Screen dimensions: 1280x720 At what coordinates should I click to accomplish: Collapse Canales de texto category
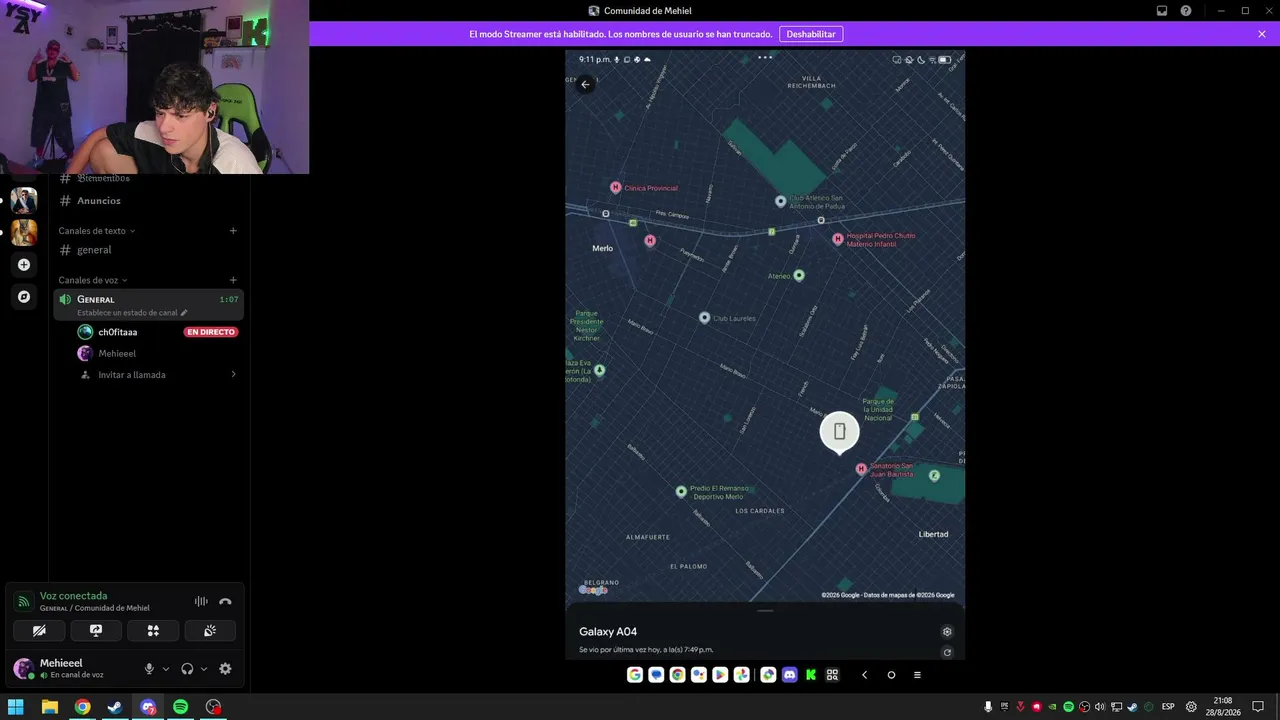96,231
